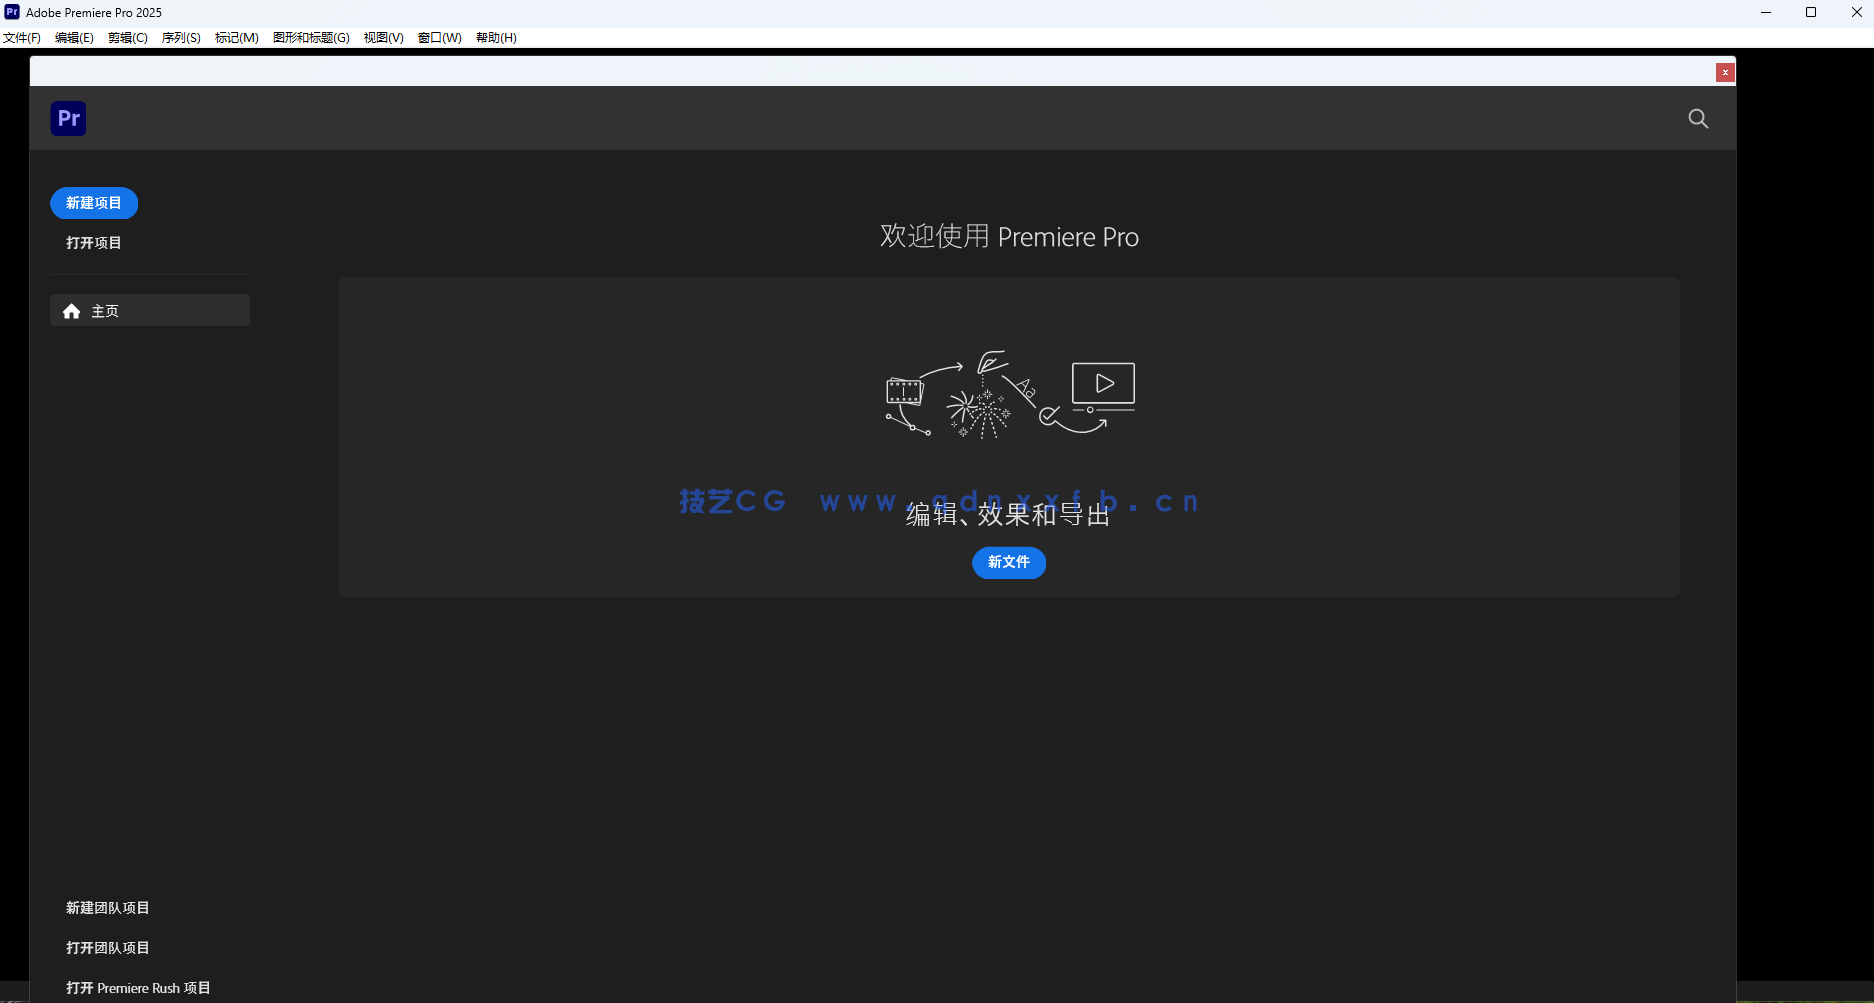Open the 帮助 menu
The width and height of the screenshot is (1874, 1003).
pos(495,37)
